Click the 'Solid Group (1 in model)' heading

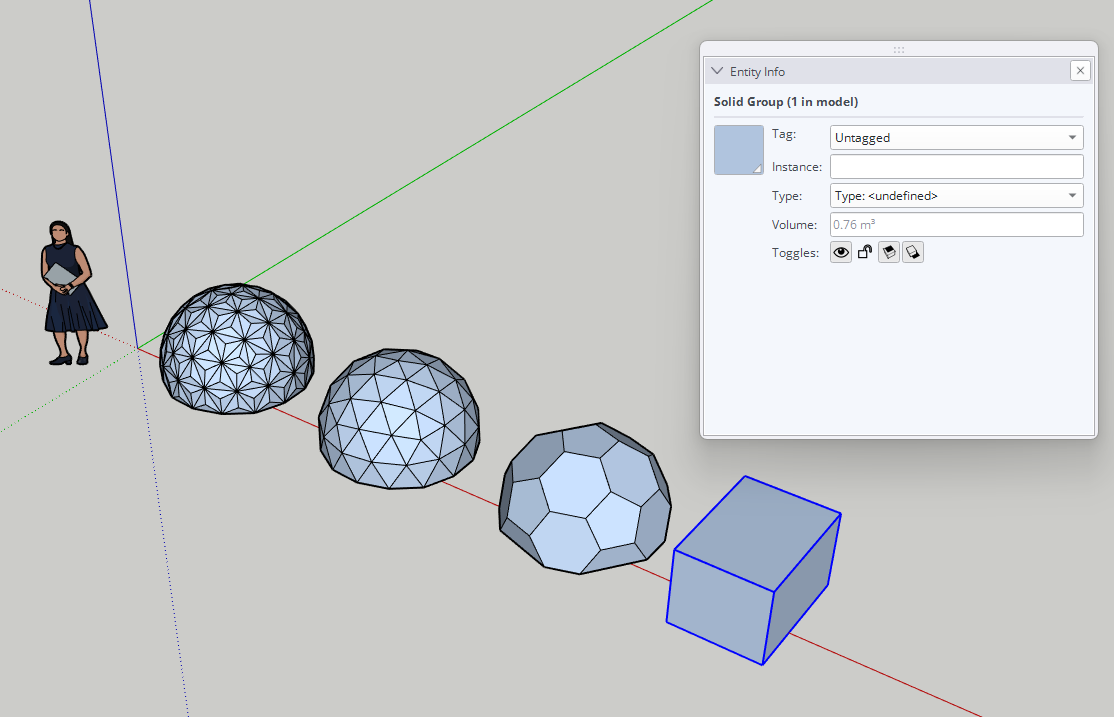[786, 102]
